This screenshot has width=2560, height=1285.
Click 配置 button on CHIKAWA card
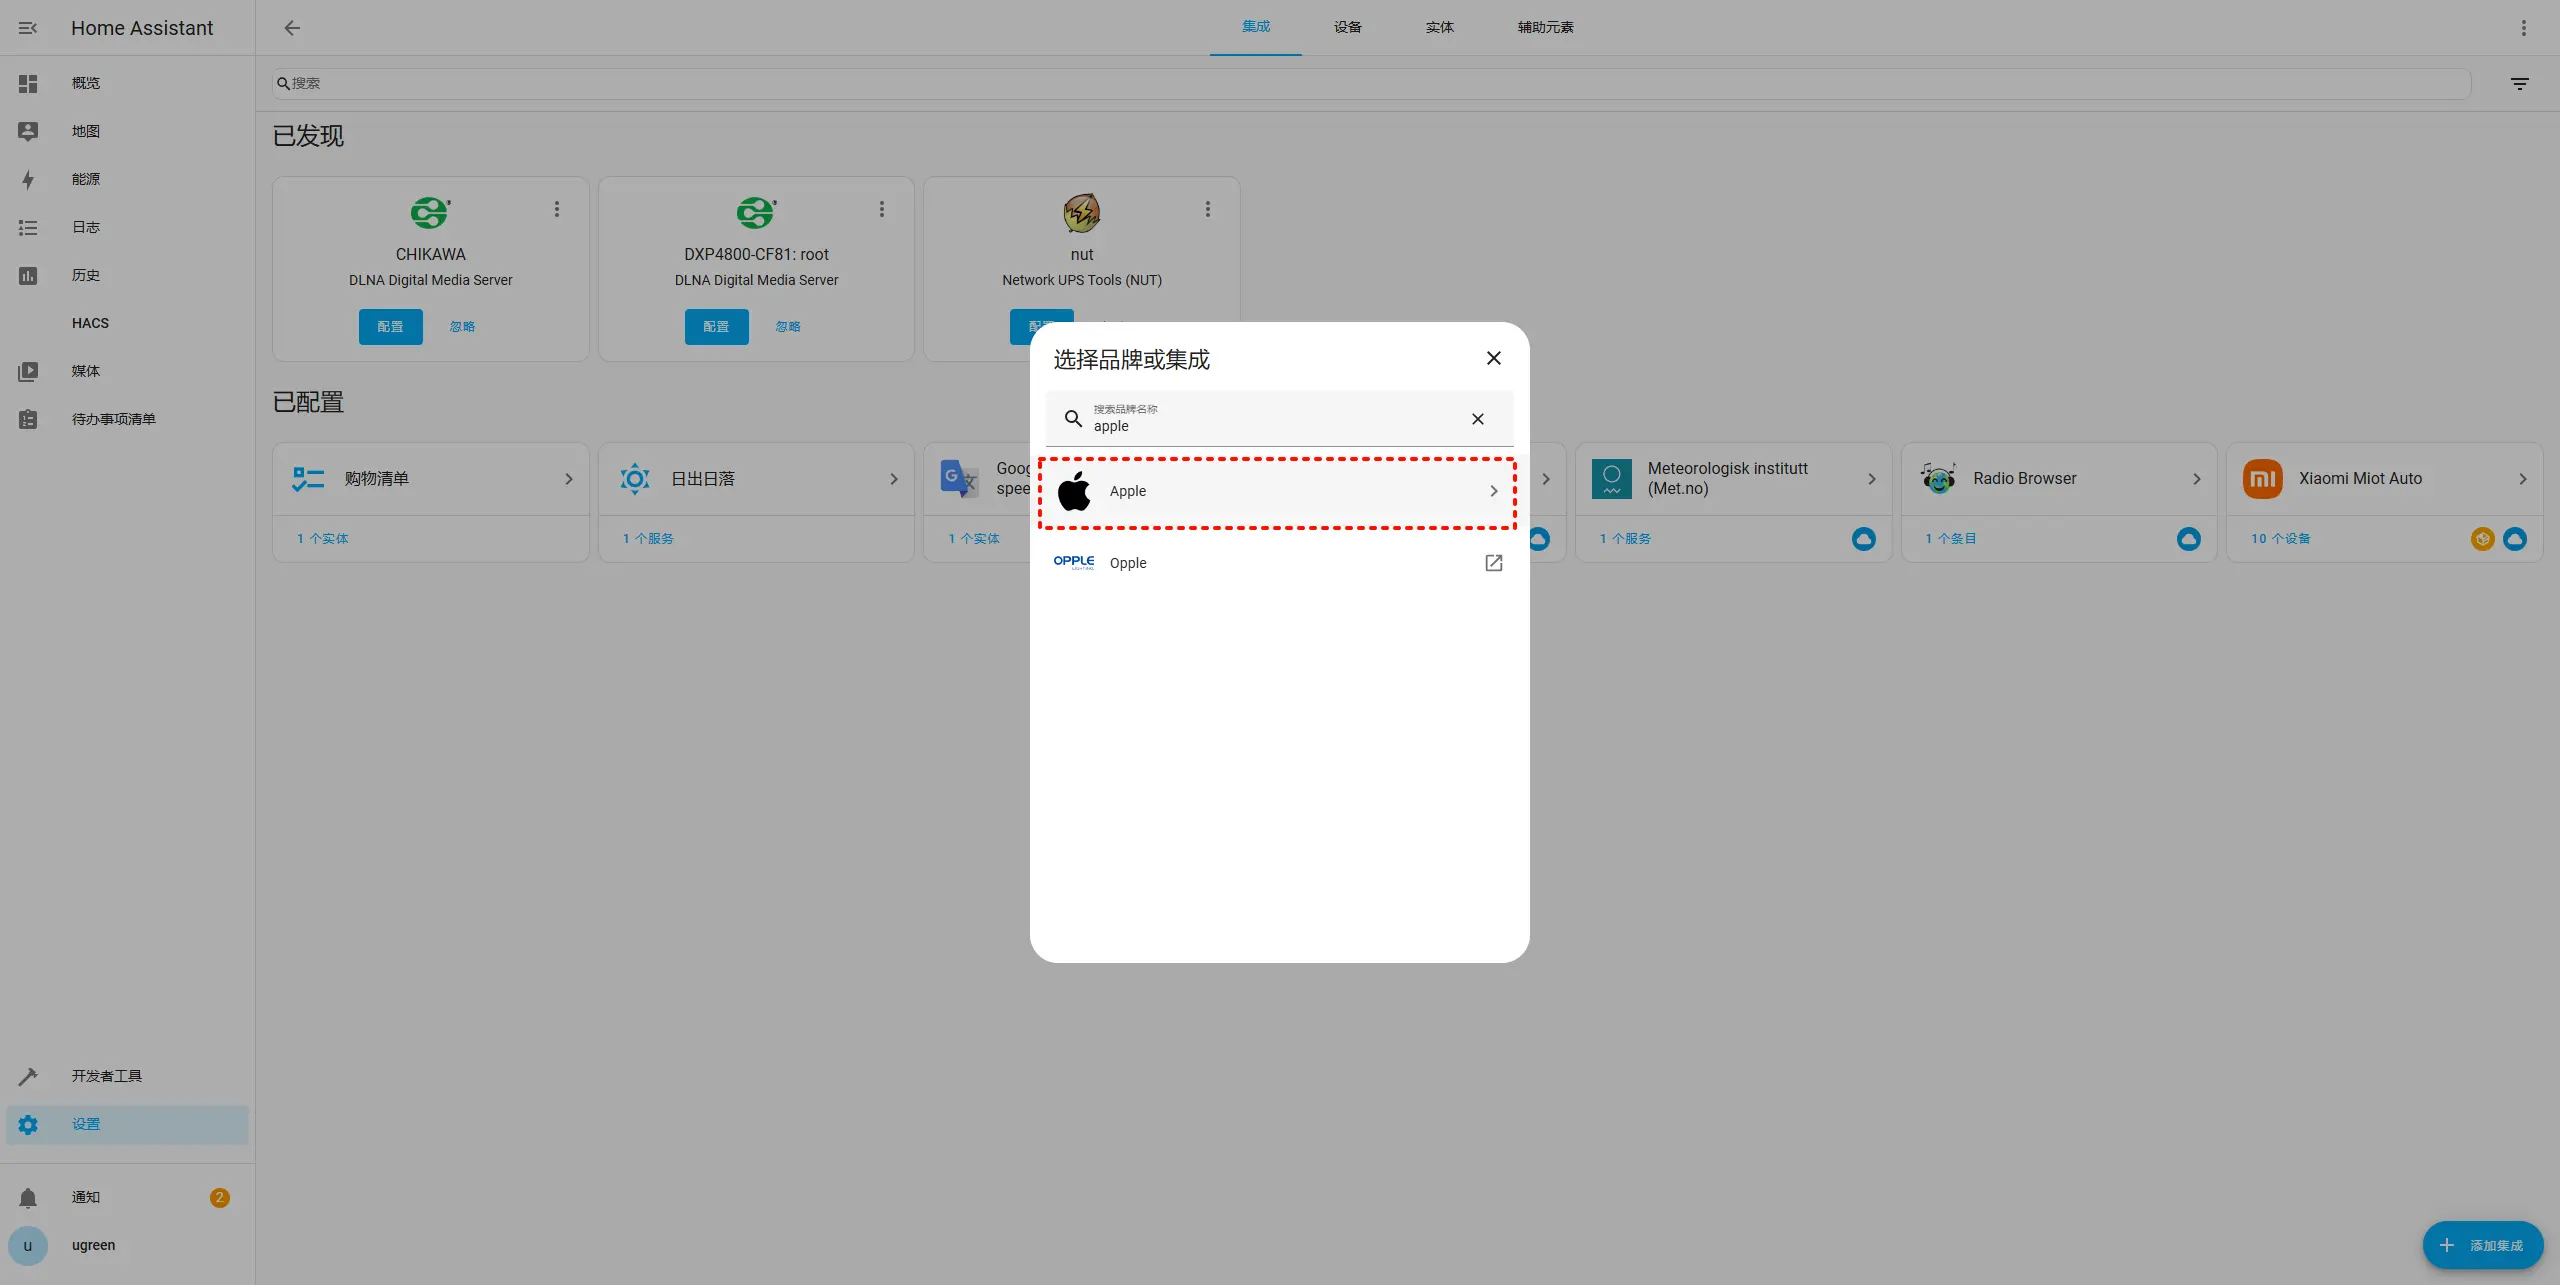[390, 327]
